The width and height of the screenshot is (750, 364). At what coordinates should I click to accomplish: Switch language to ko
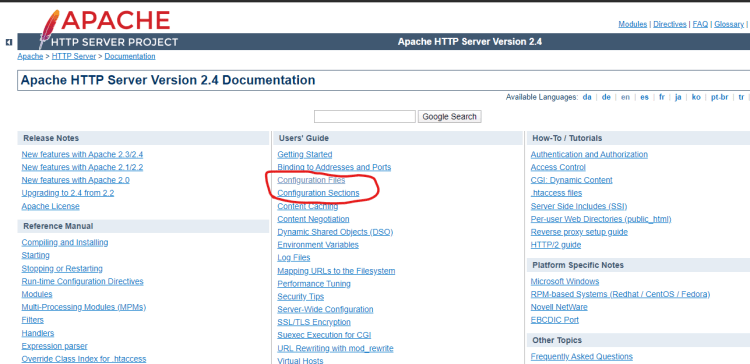pyautogui.click(x=696, y=97)
